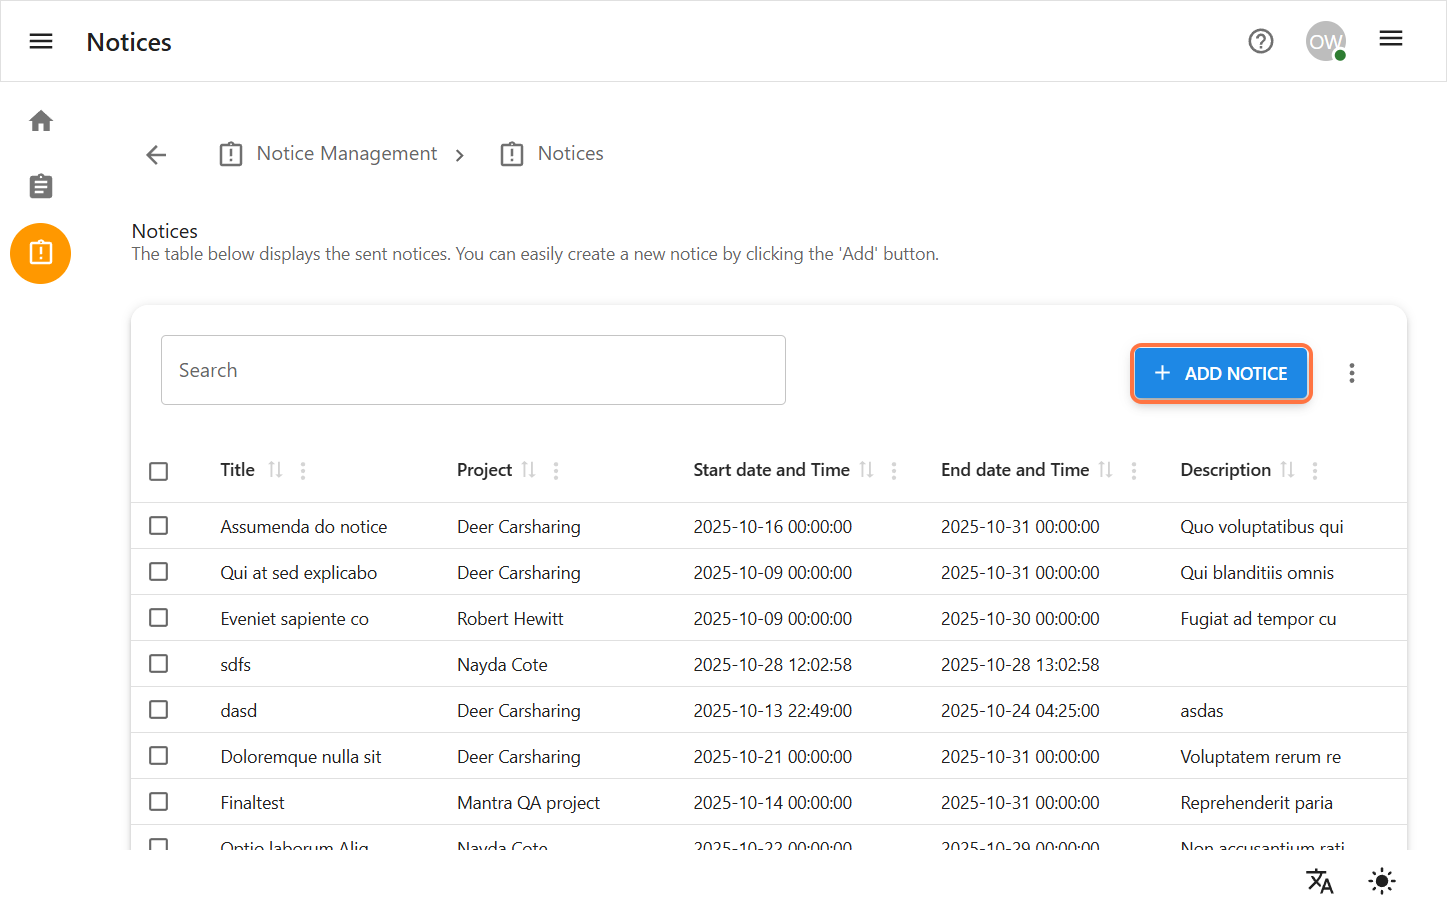
Task: Open the top-right hamburger menu
Action: click(1390, 39)
